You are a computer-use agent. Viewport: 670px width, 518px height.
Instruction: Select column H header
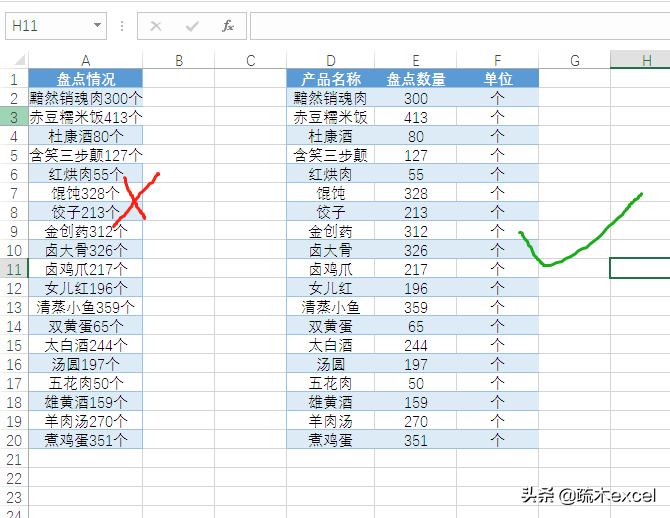click(x=640, y=60)
